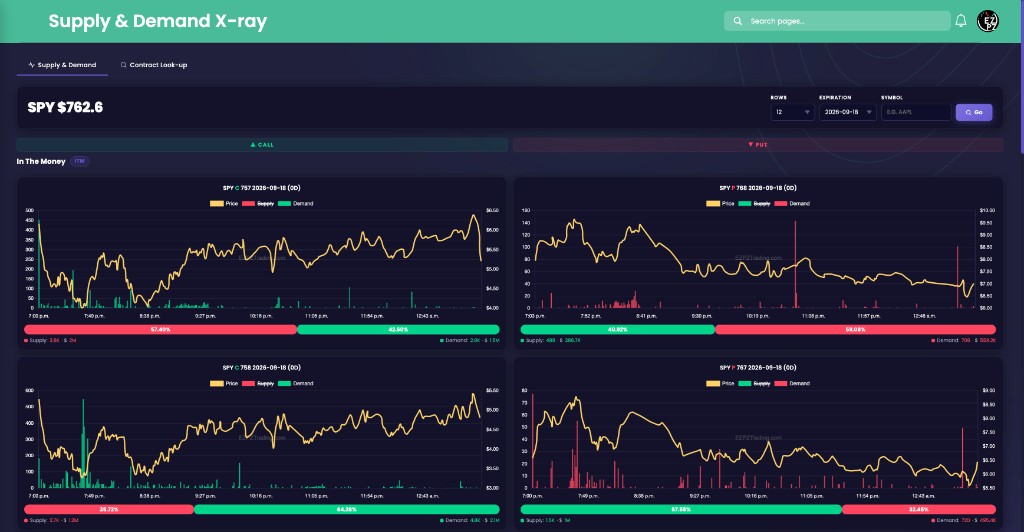Click the 42.60% green demand bar
Screen dimensions: 1024x532
click(x=398, y=330)
